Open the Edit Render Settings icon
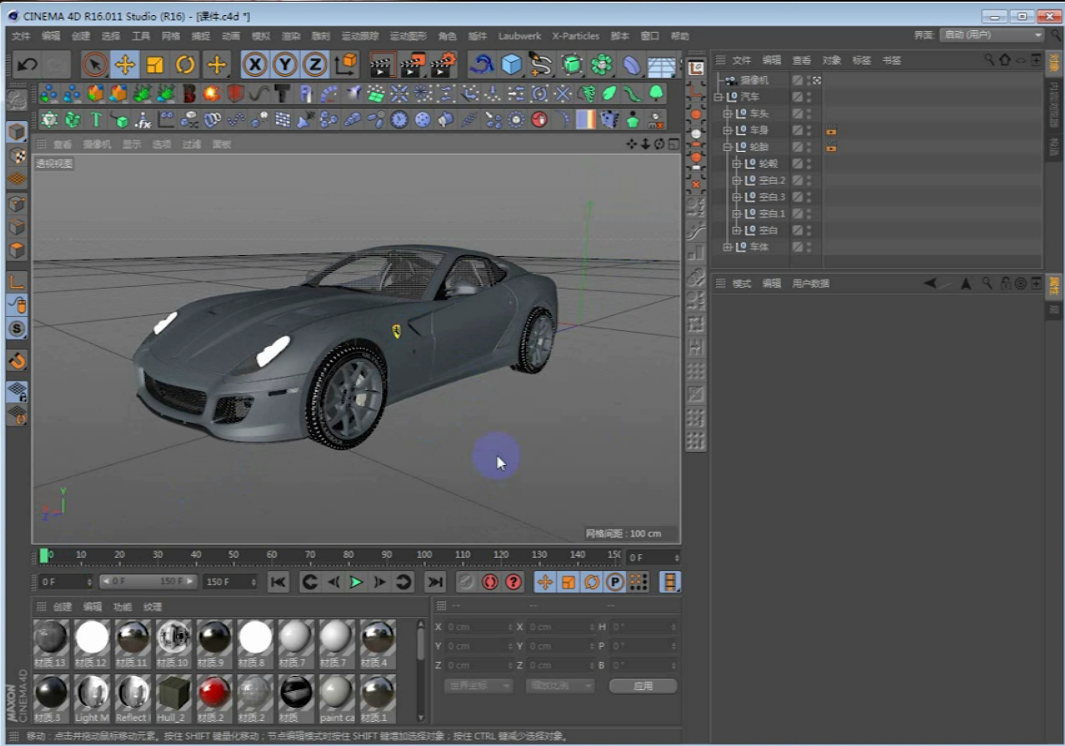Viewport: 1065px width, 746px height. (441, 65)
